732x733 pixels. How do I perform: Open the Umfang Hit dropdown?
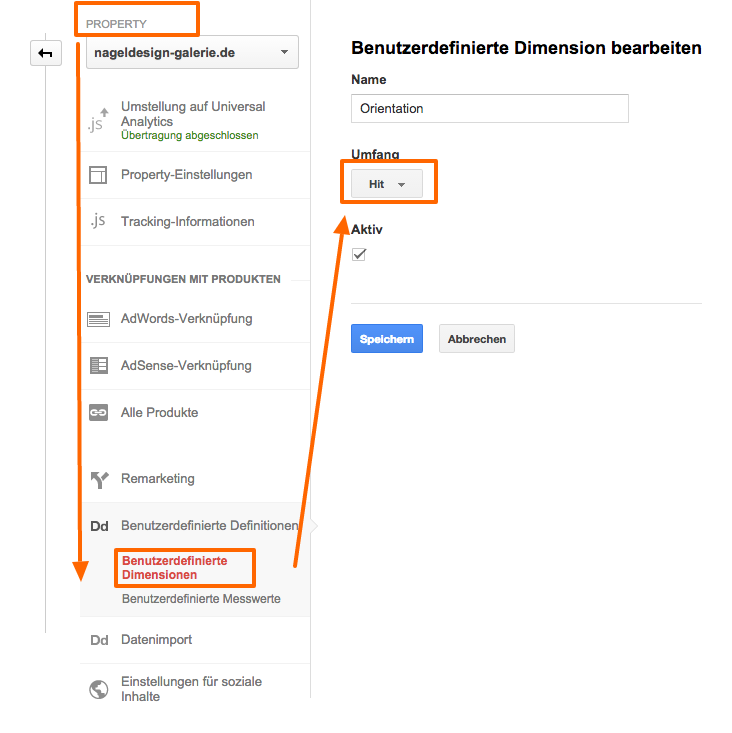coord(386,184)
